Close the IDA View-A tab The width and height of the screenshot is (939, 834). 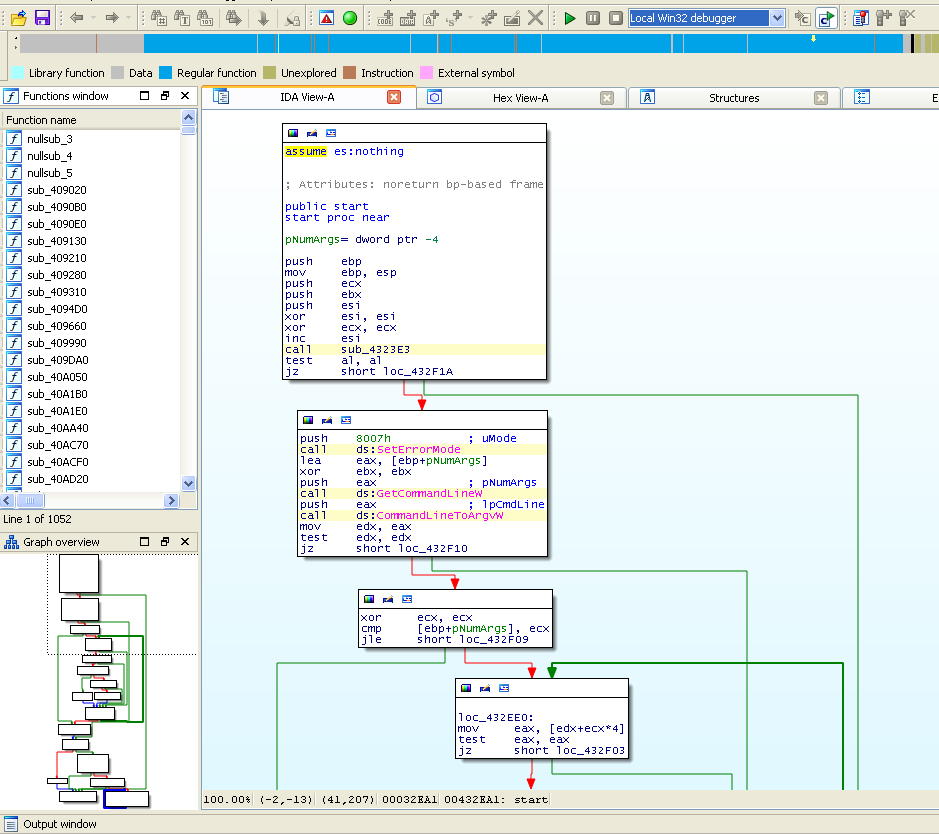click(394, 98)
